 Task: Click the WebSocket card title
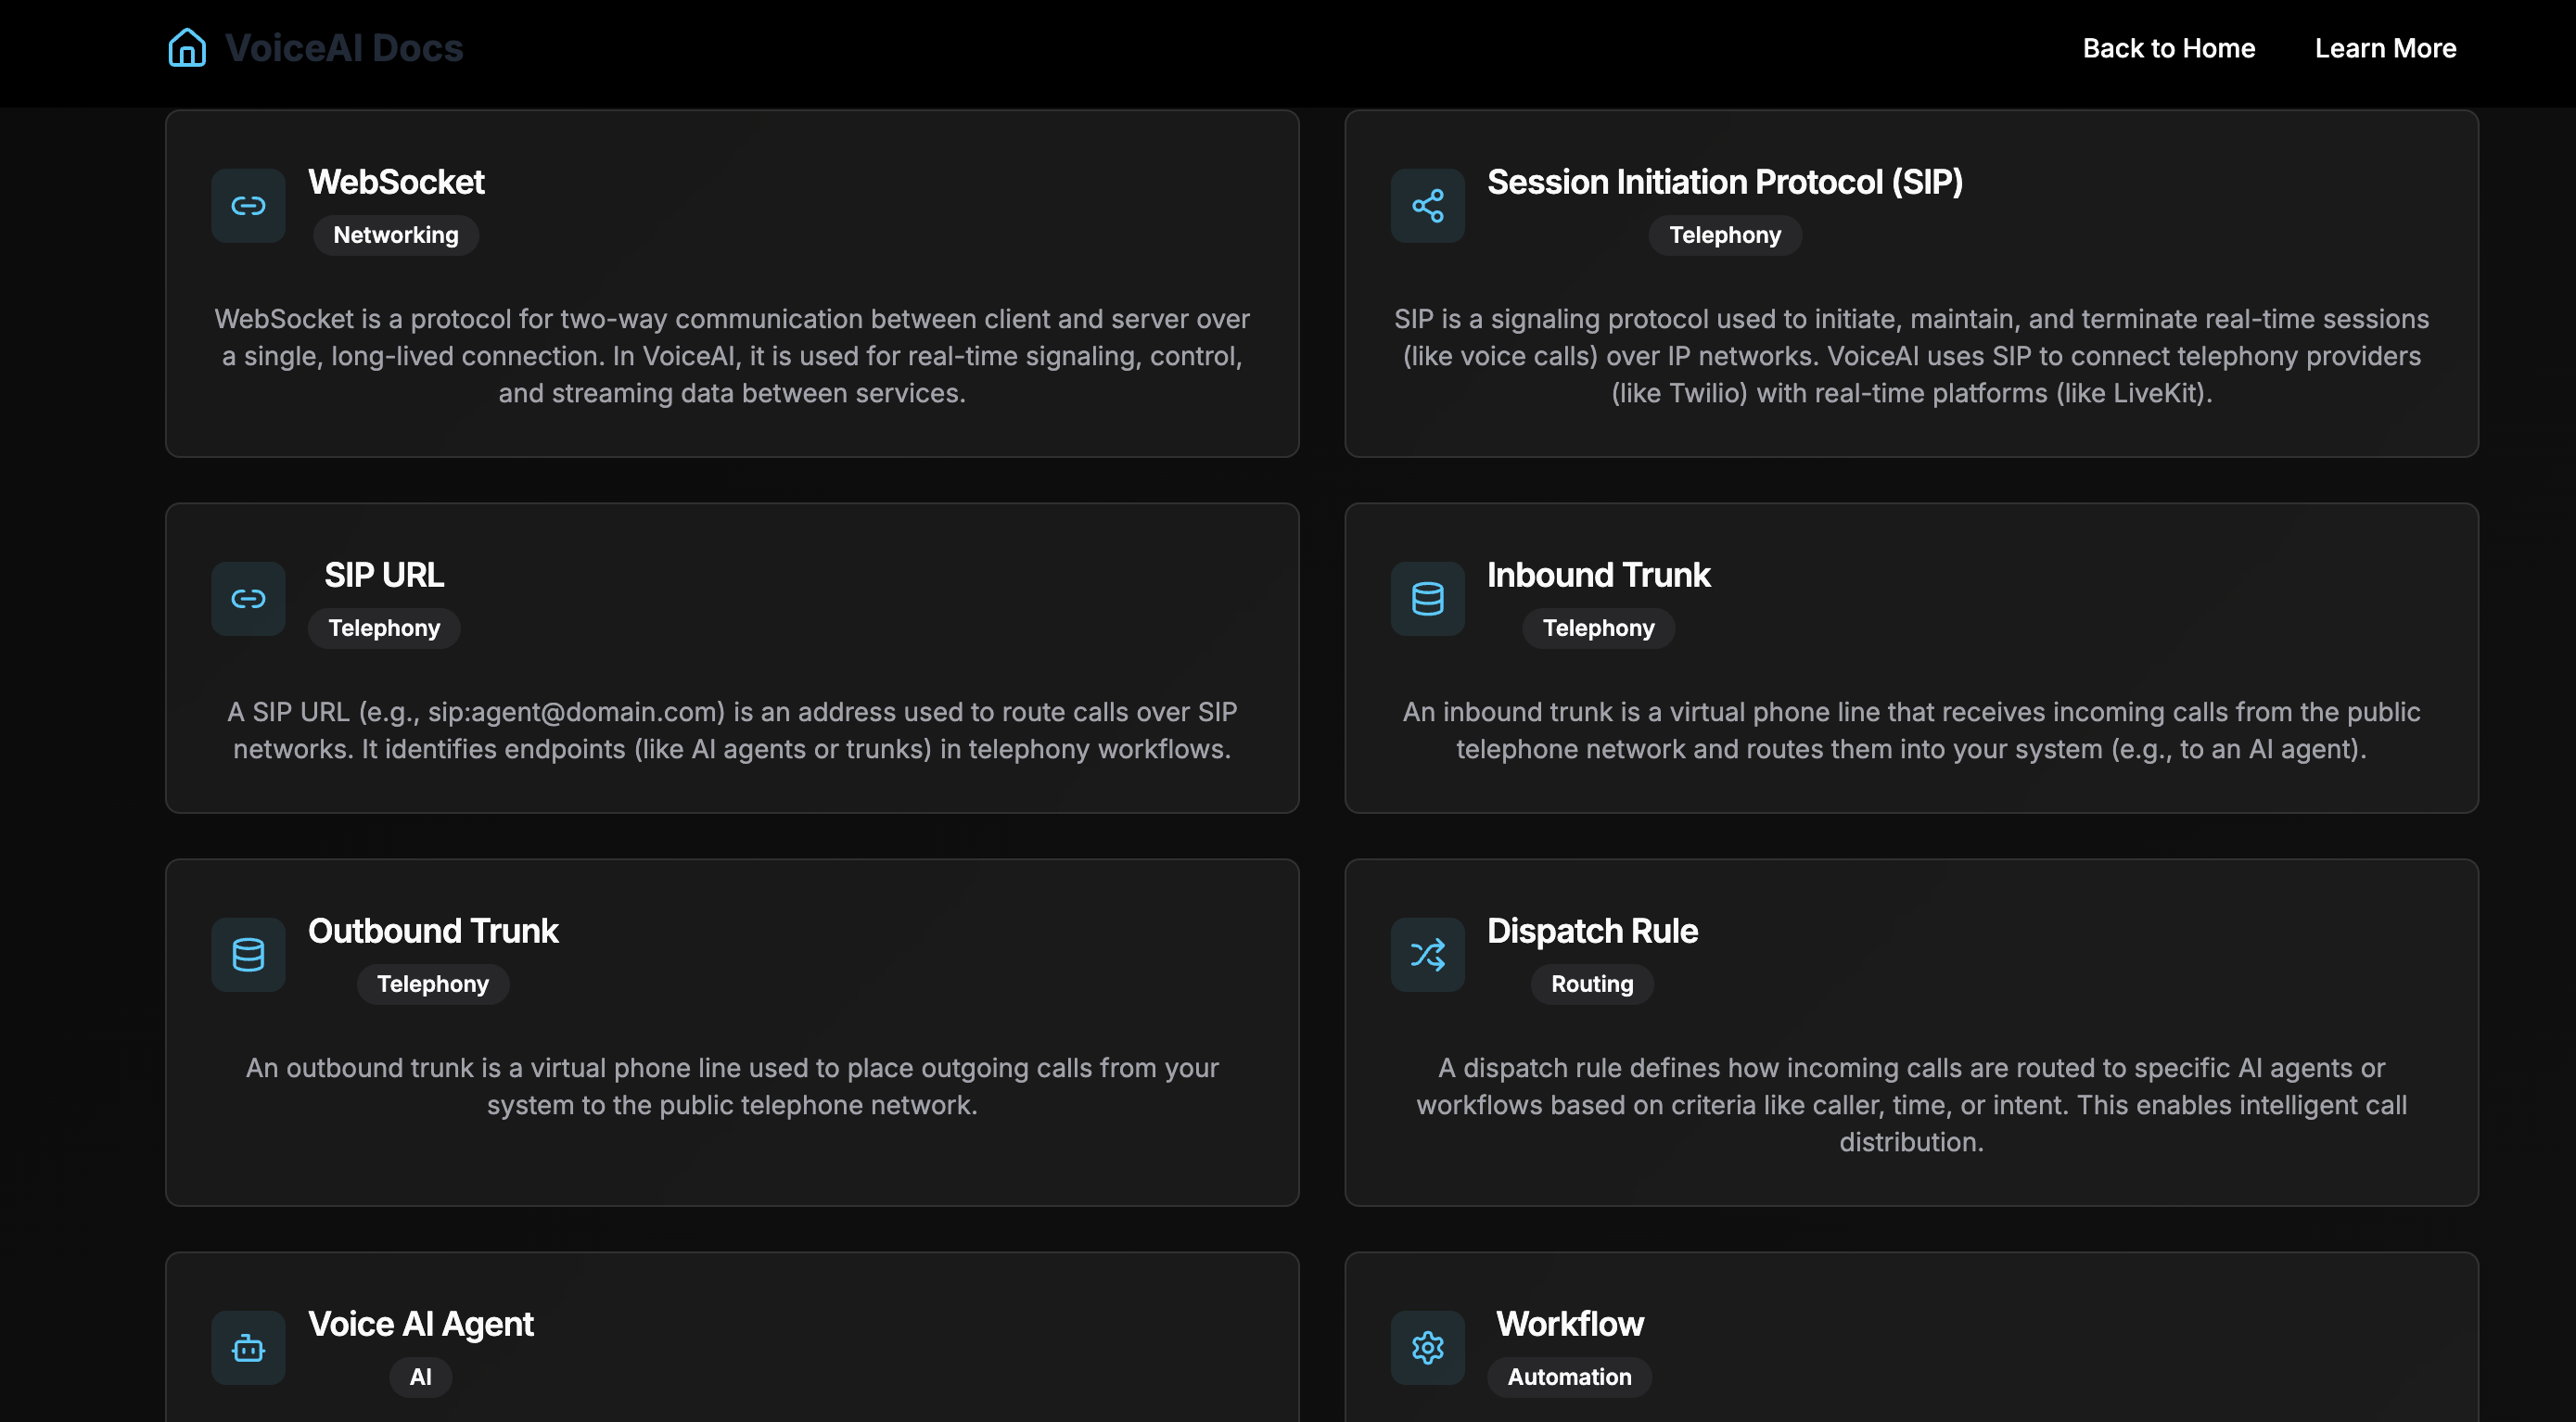pos(396,182)
